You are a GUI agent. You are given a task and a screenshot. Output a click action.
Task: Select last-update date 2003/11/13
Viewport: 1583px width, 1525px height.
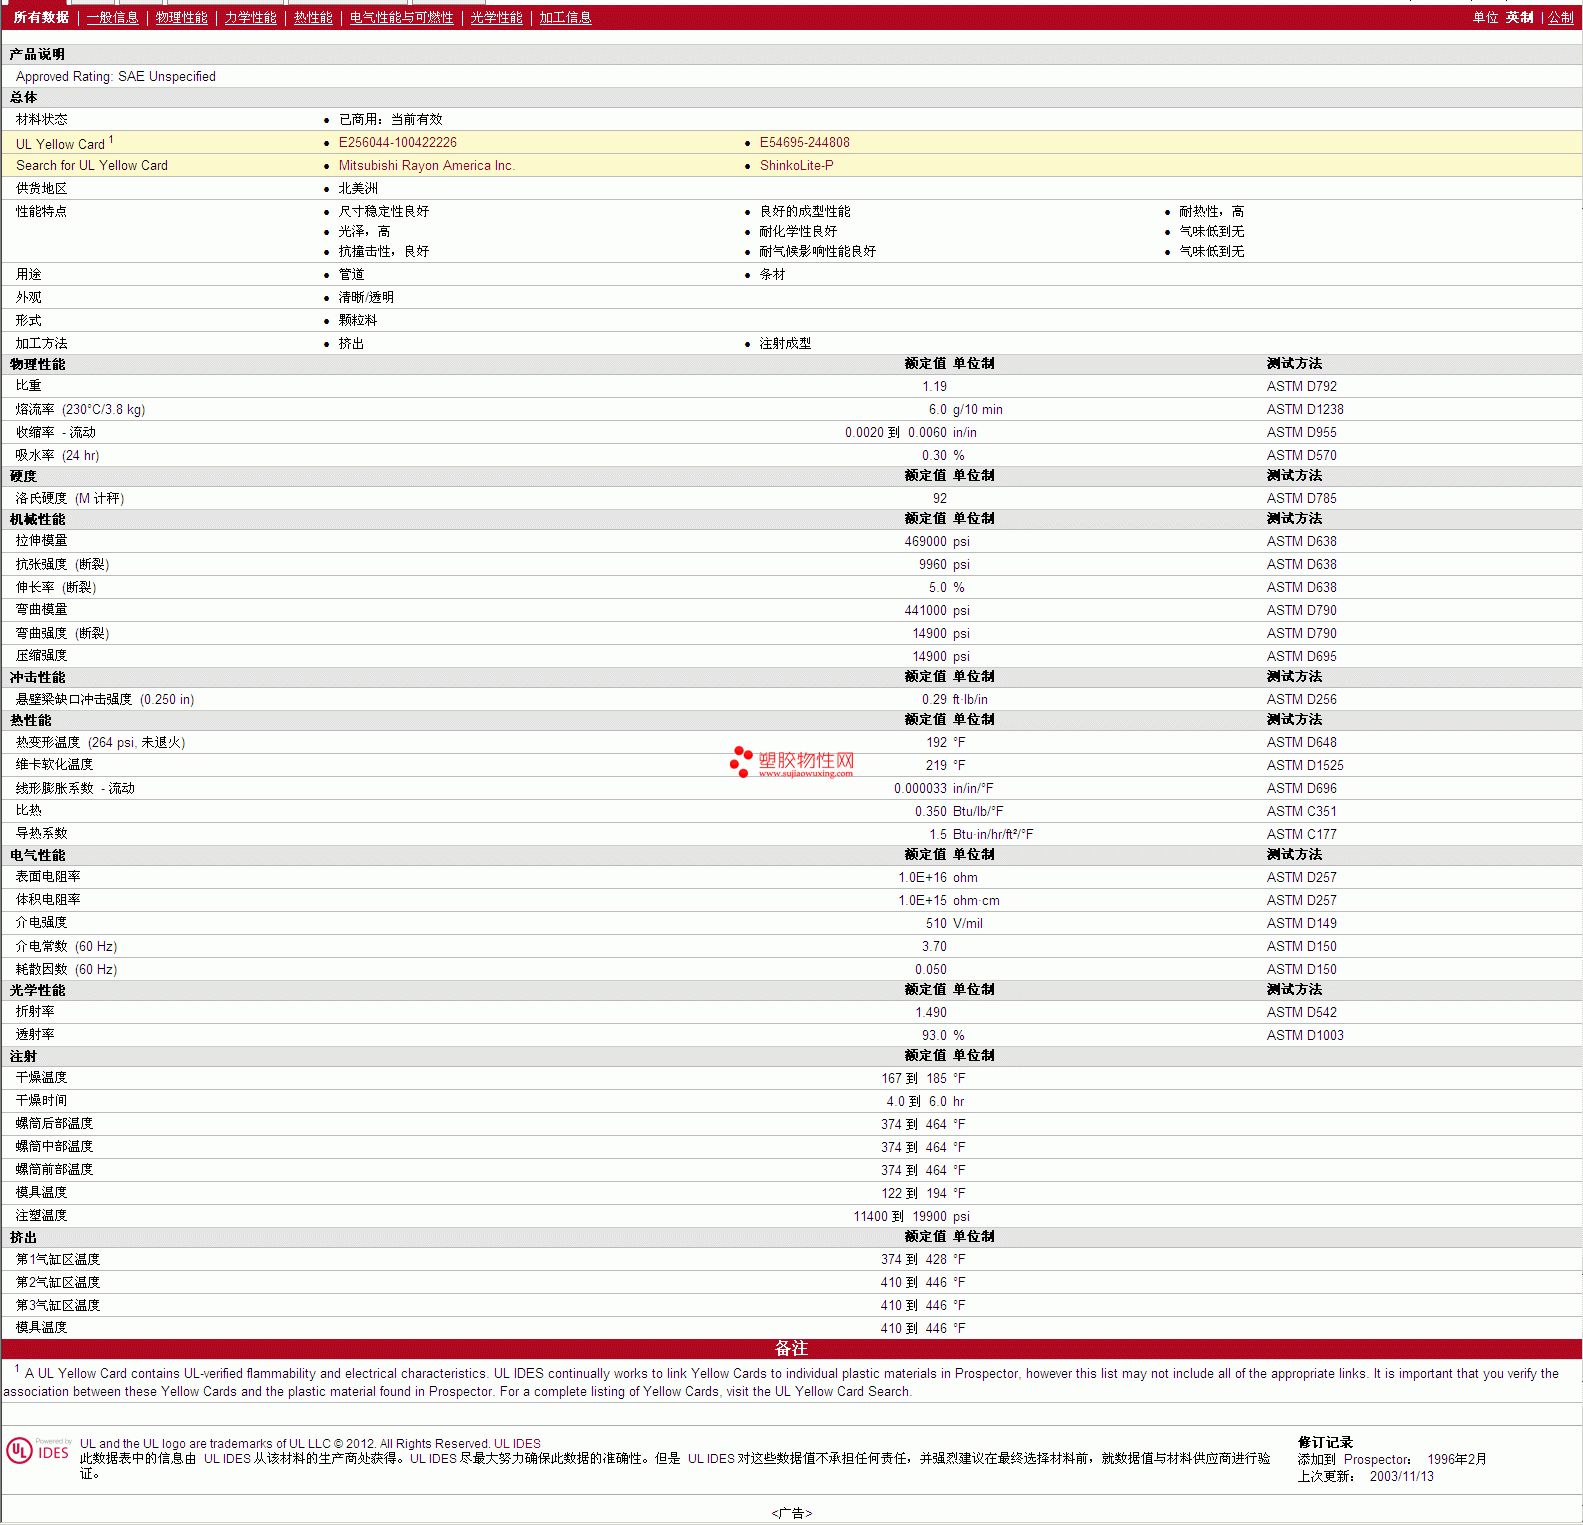[1402, 1477]
